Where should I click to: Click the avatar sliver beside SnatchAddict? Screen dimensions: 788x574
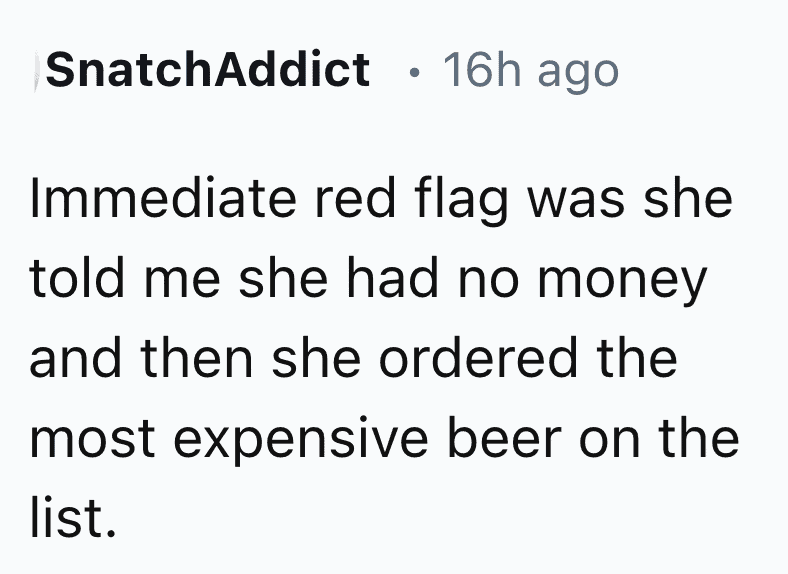(x=37, y=72)
